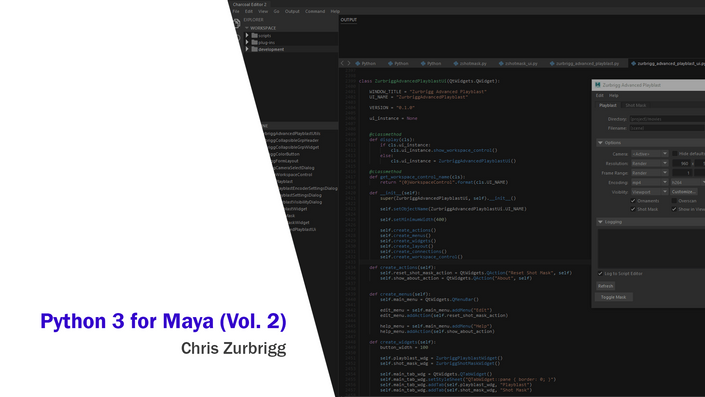This screenshot has height=397, width=705.
Task: Open the Command menu
Action: pos(315,11)
